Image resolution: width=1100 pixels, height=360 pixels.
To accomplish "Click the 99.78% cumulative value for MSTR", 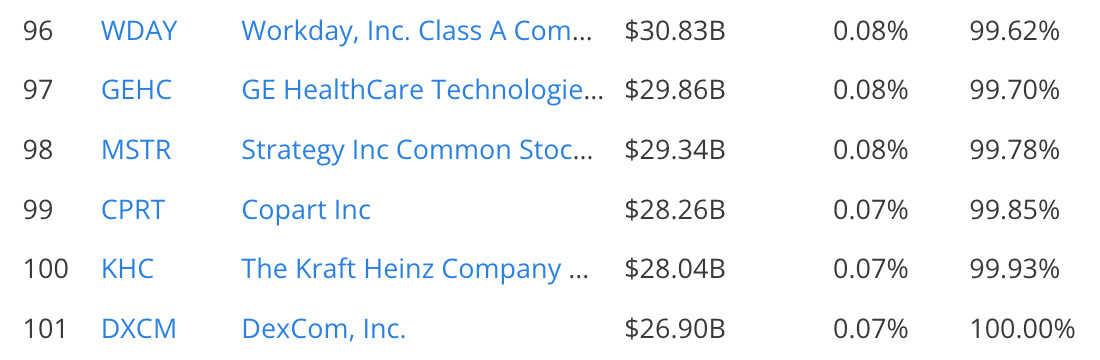I will 1014,150.
